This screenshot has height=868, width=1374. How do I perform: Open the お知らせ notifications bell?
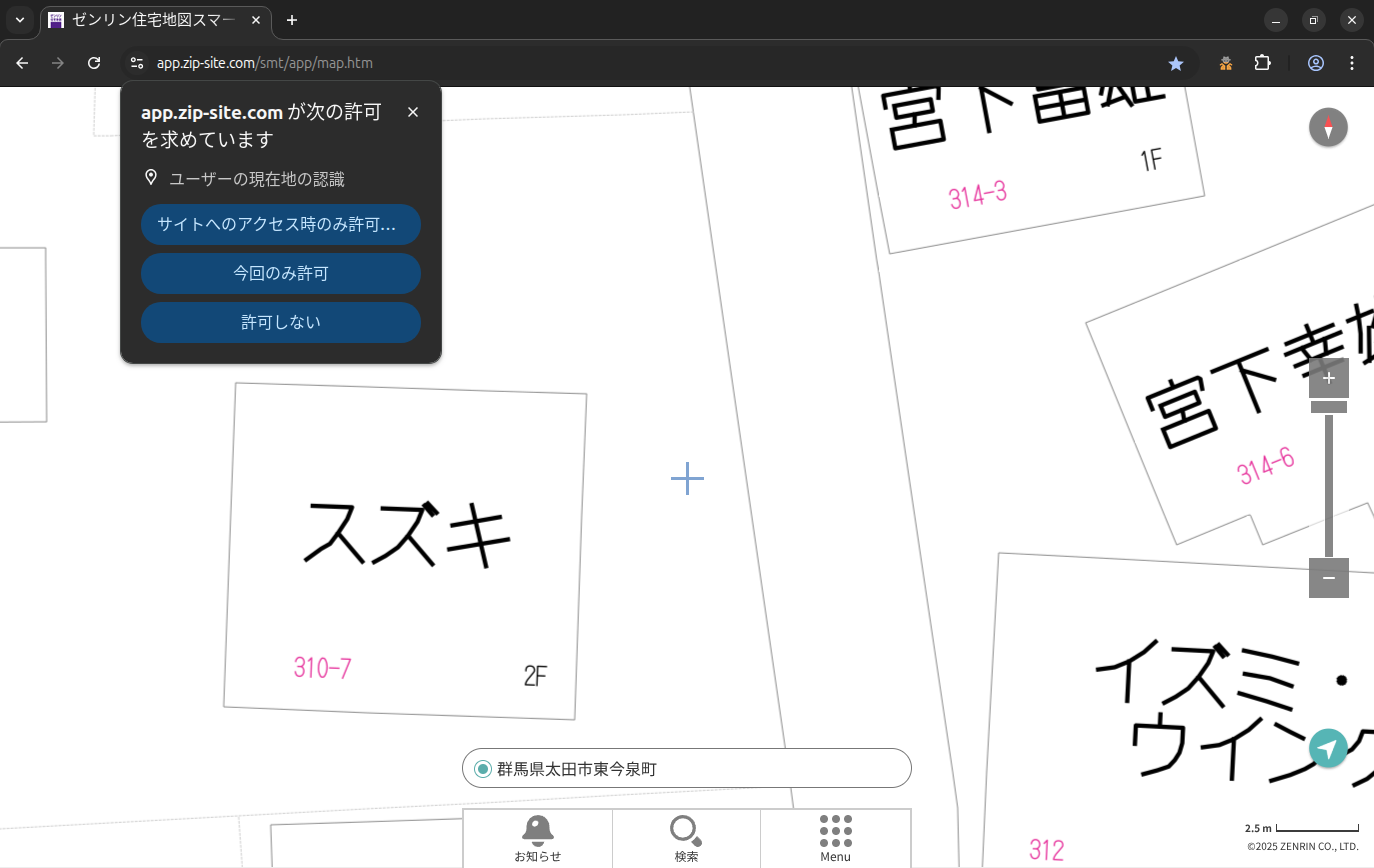point(538,838)
